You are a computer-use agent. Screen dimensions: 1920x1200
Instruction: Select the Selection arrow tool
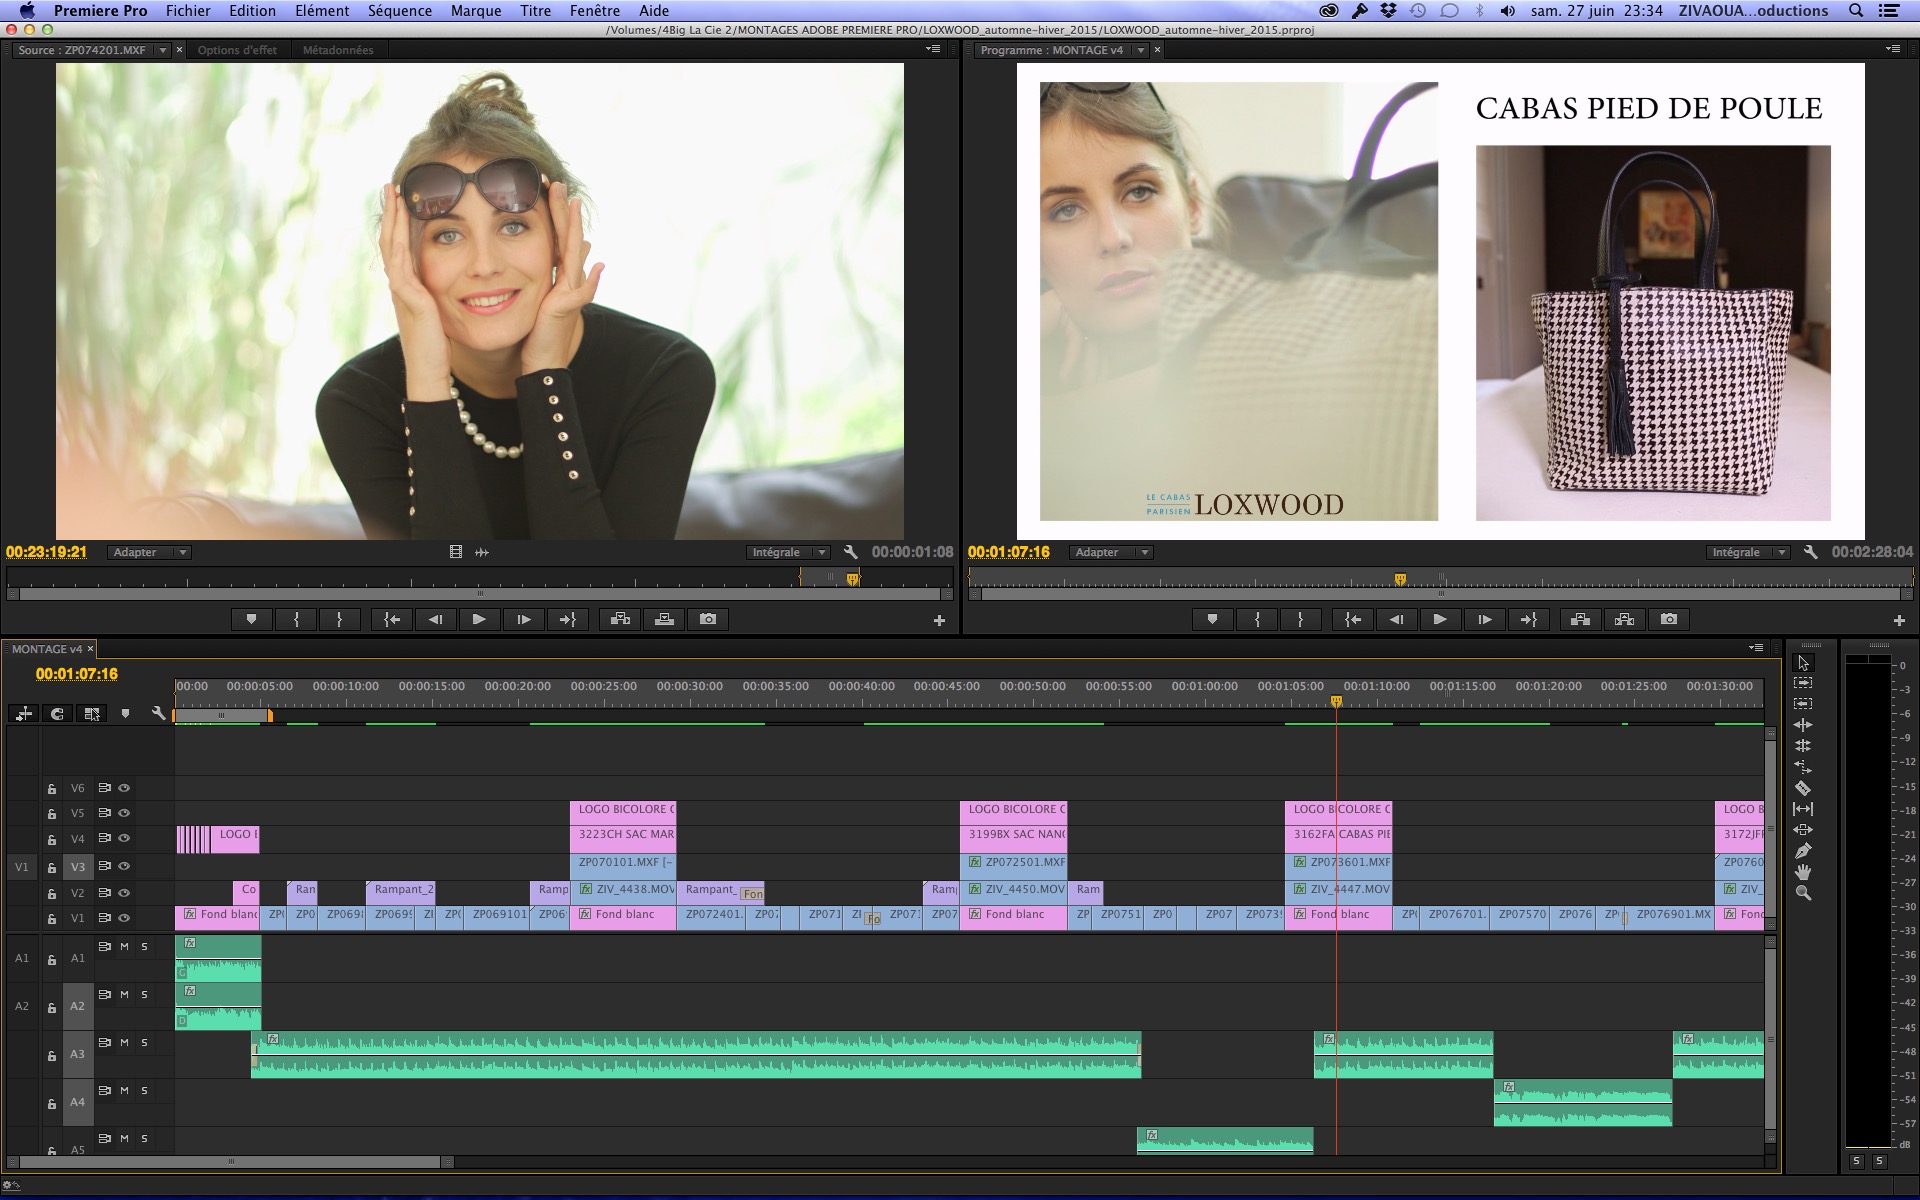click(x=1803, y=663)
